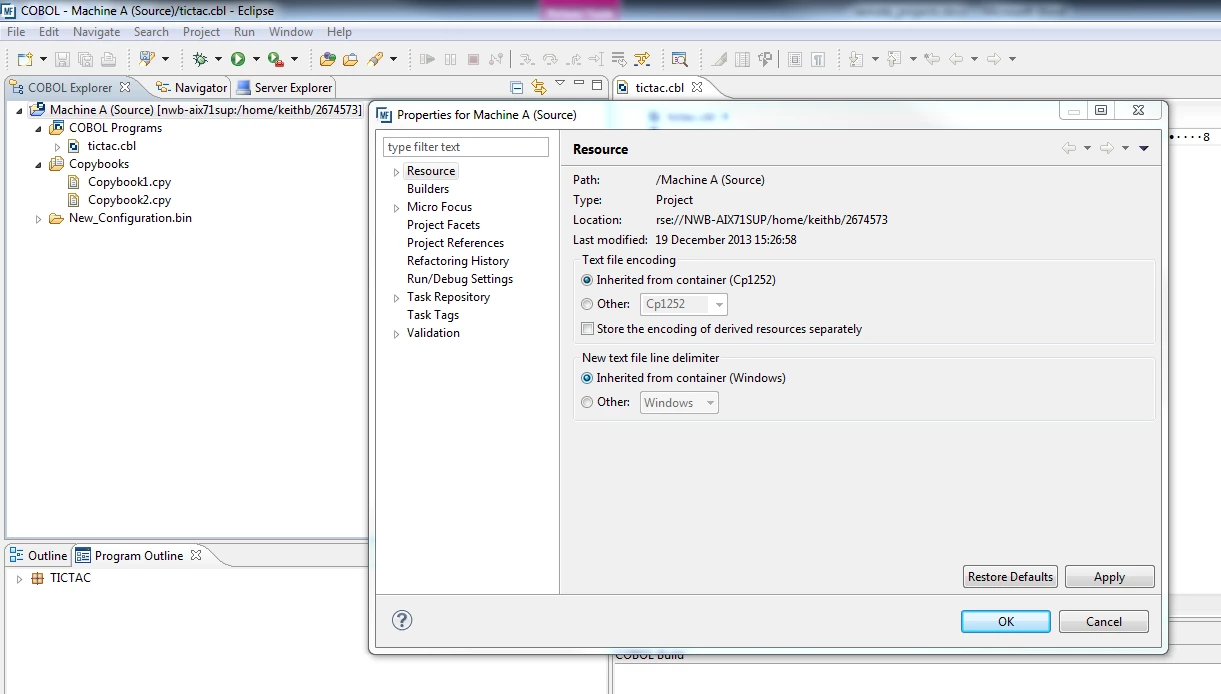This screenshot has height=694, width=1221.
Task: Click the Restore Defaults button
Action: click(x=1010, y=577)
